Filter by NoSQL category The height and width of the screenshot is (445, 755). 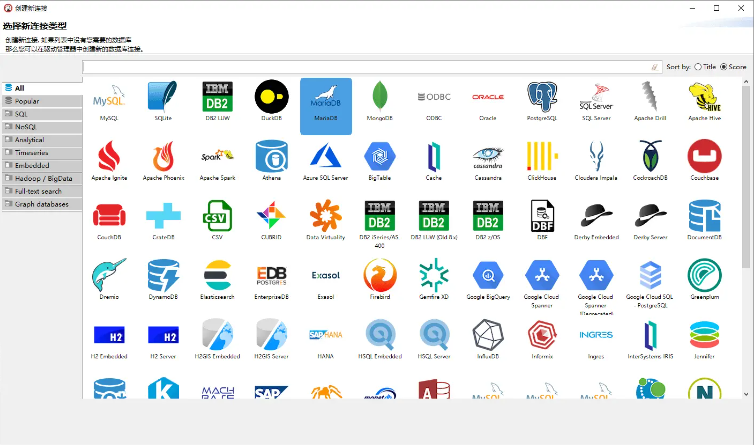pyautogui.click(x=42, y=127)
